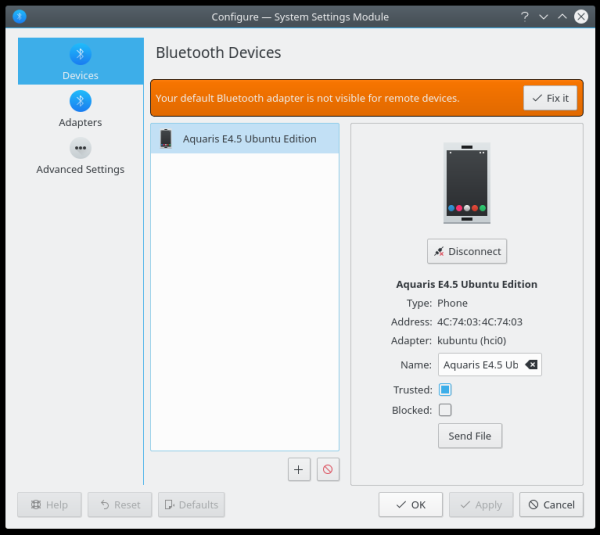
Task: Add a new device with plus button
Action: pos(299,469)
